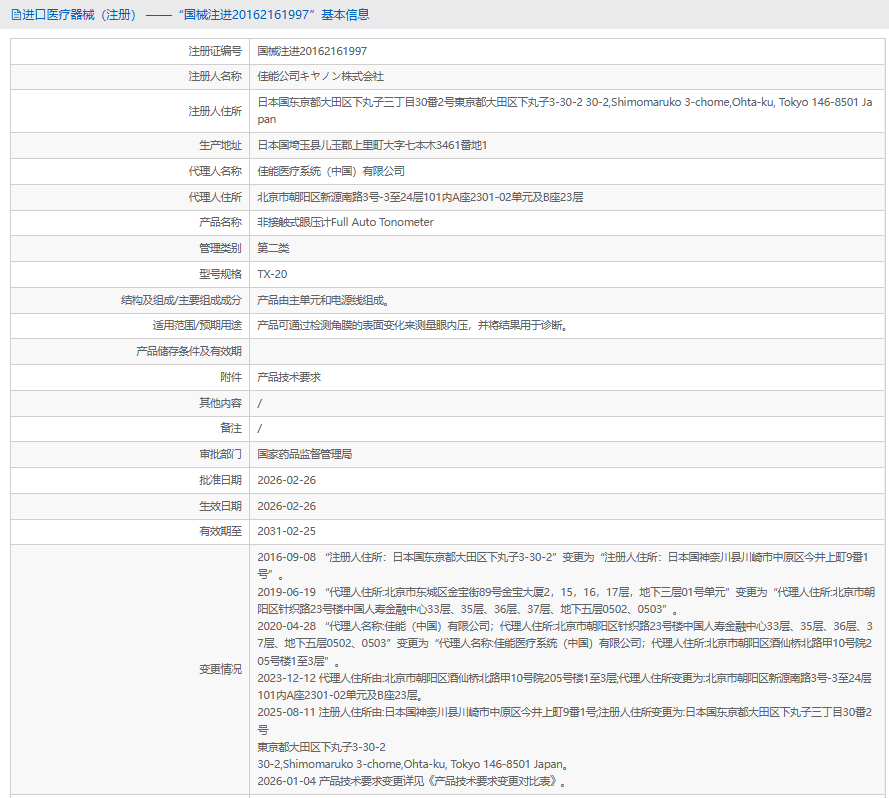Image resolution: width=889 pixels, height=798 pixels.
Task: Click the 其他内容 label
Action: [220, 403]
